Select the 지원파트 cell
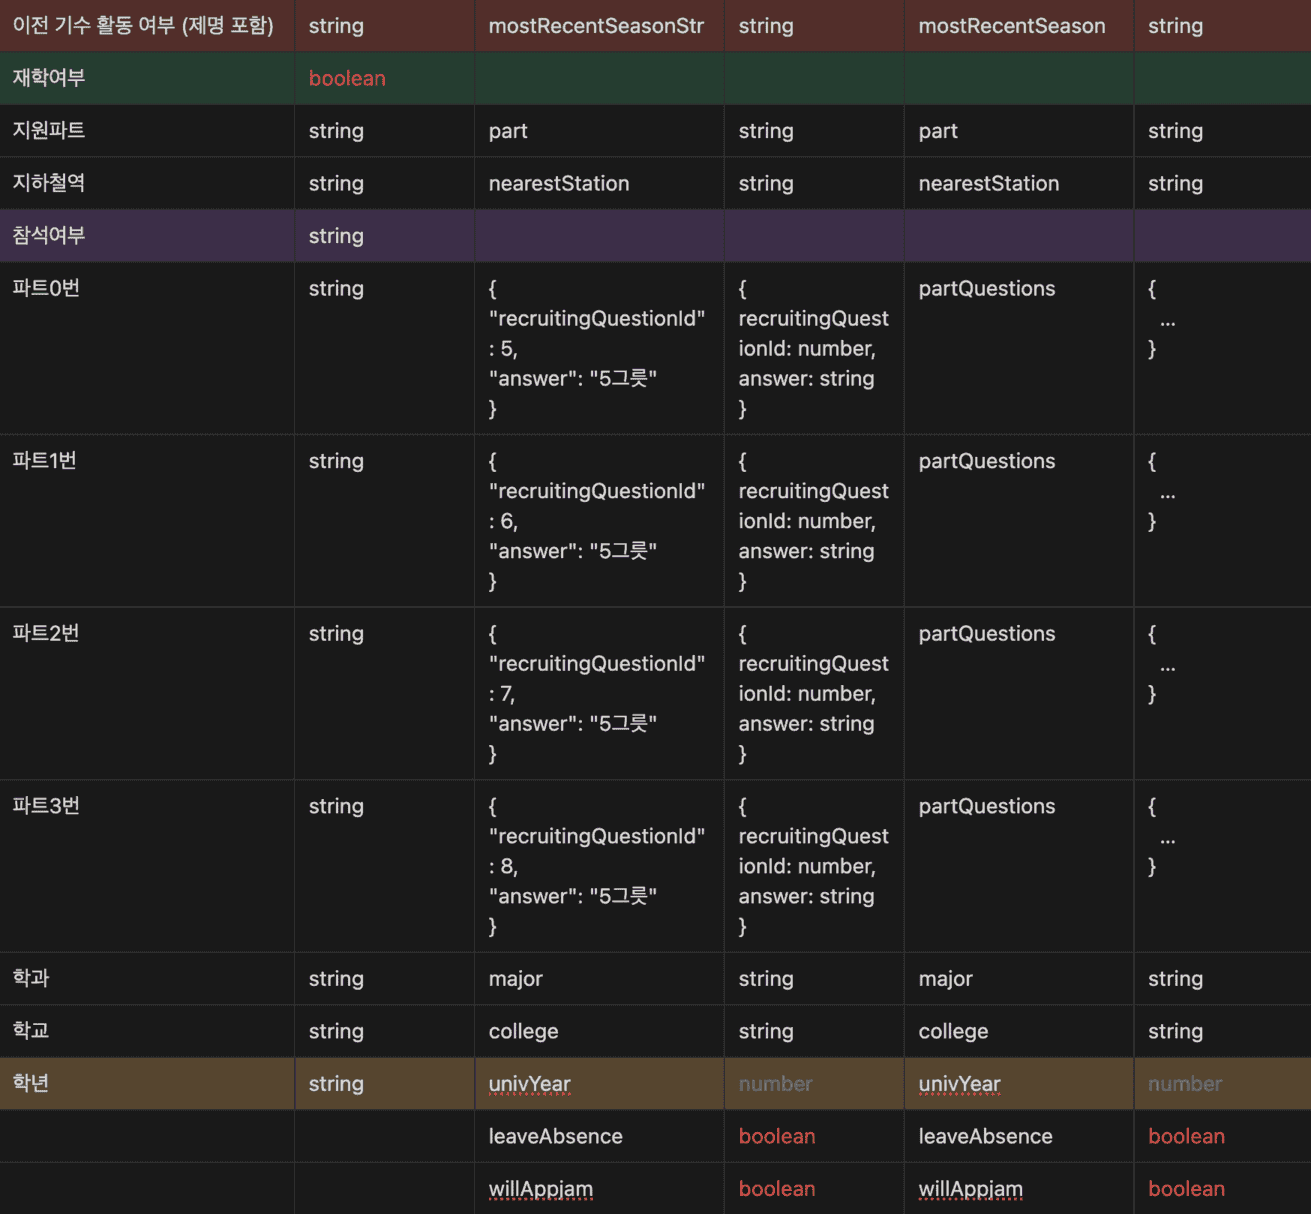This screenshot has height=1214, width=1311. (49, 131)
